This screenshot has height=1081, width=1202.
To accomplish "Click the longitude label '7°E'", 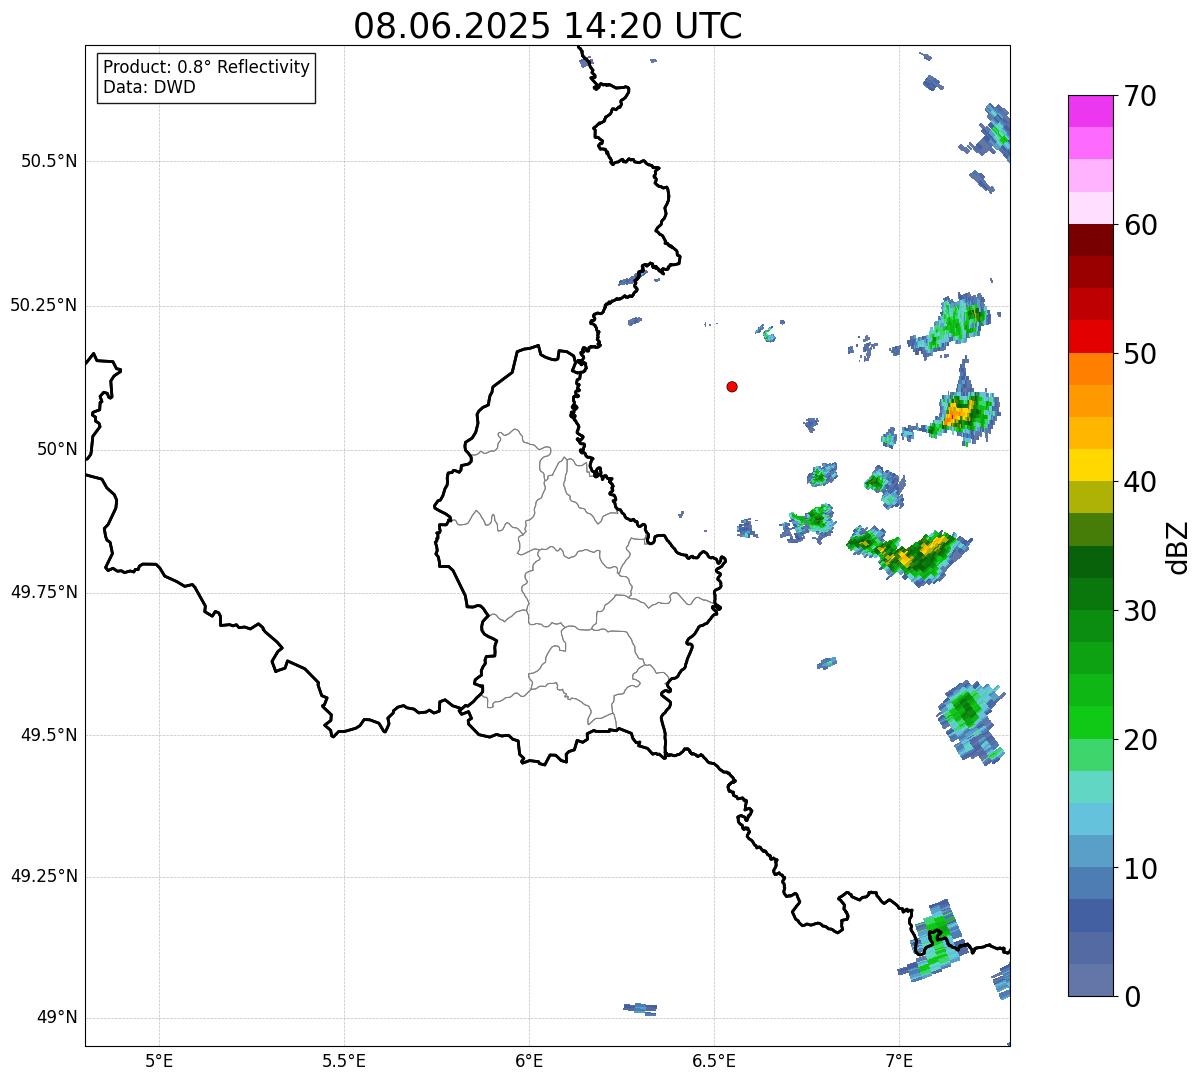I will 899,1060.
